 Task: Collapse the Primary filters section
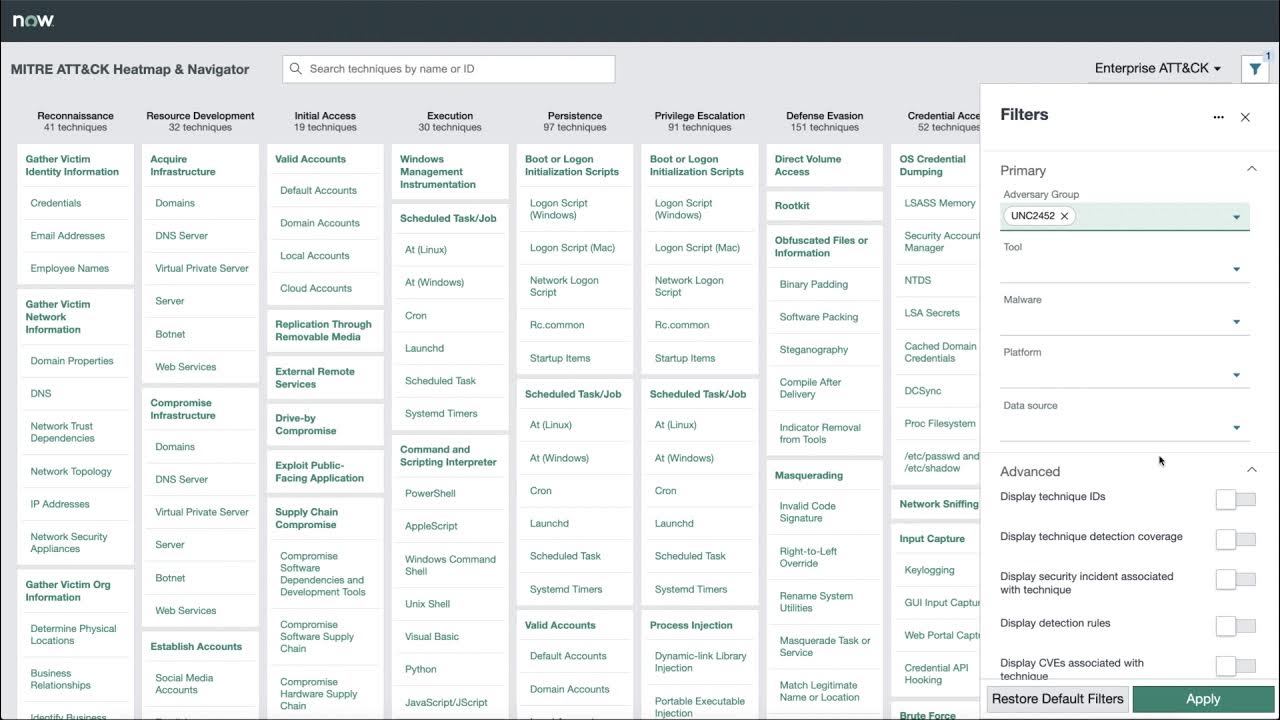pyautogui.click(x=1251, y=170)
